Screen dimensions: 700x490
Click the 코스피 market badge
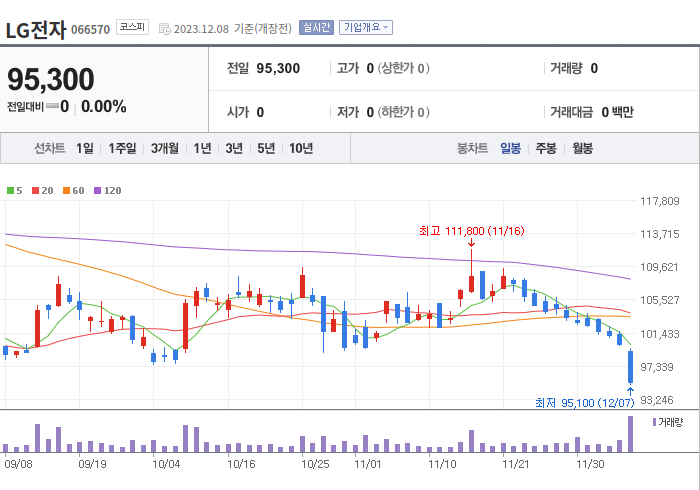[x=132, y=27]
